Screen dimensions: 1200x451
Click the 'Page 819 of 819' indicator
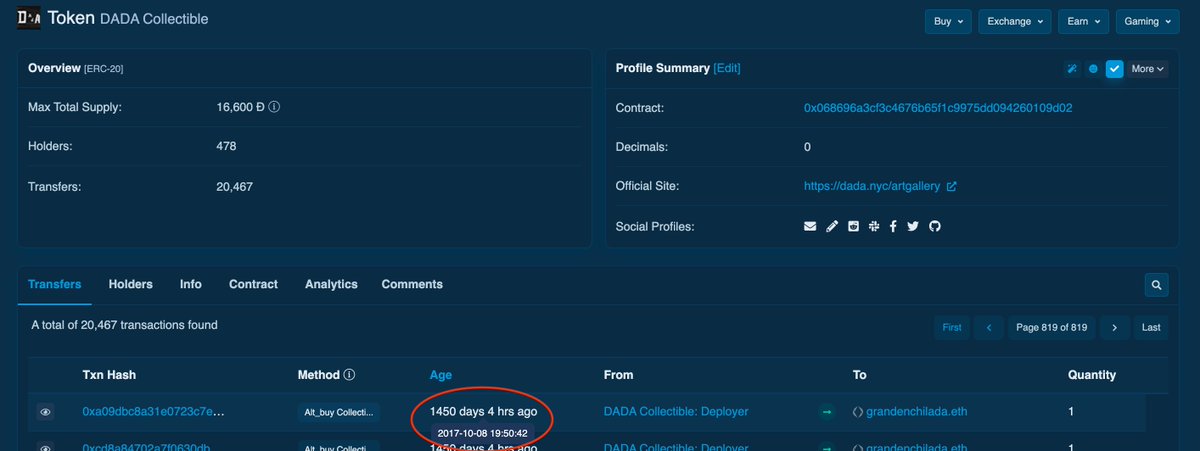[x=1051, y=327]
